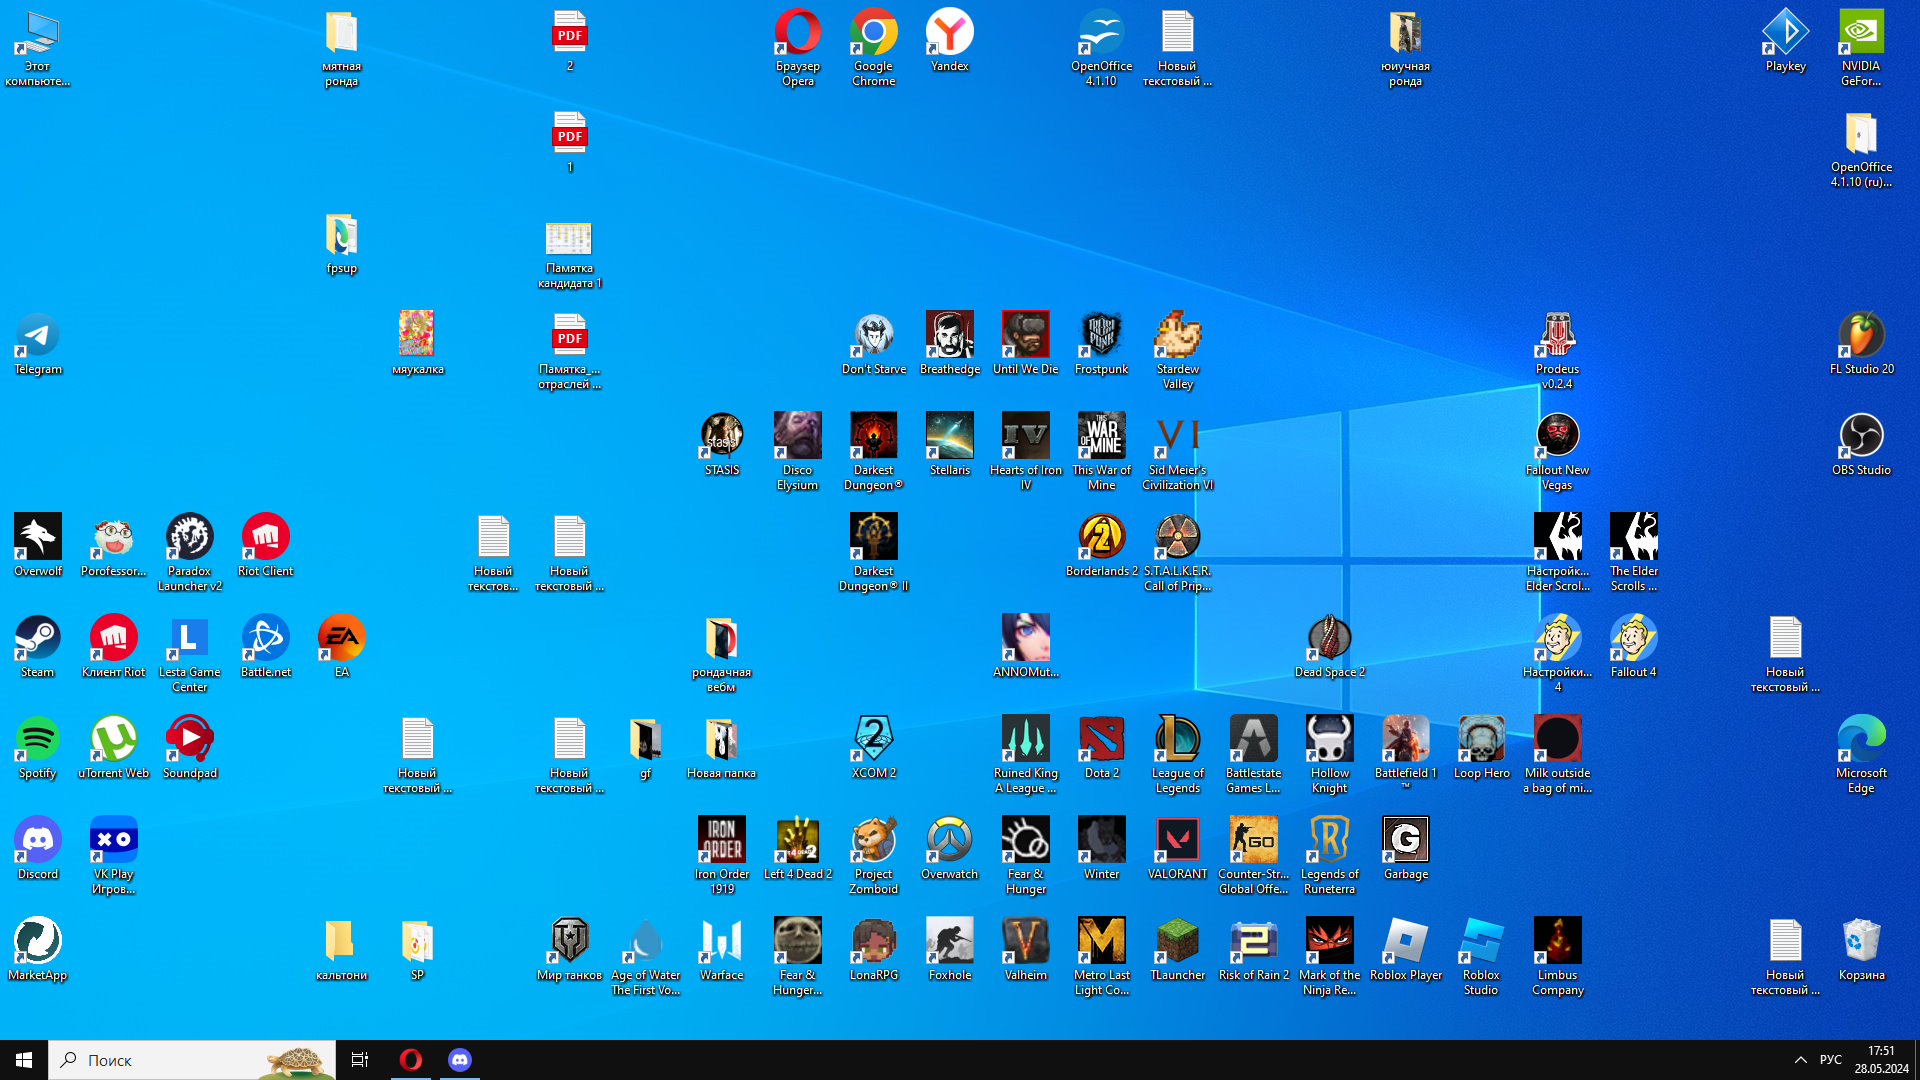This screenshot has width=1920, height=1080.
Task: Select the Hollow Knight icon
Action: (x=1329, y=754)
